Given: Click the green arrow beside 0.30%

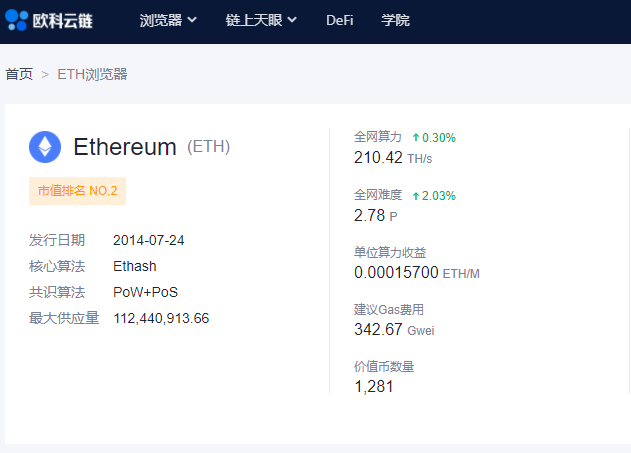Looking at the screenshot, I should click(x=415, y=138).
